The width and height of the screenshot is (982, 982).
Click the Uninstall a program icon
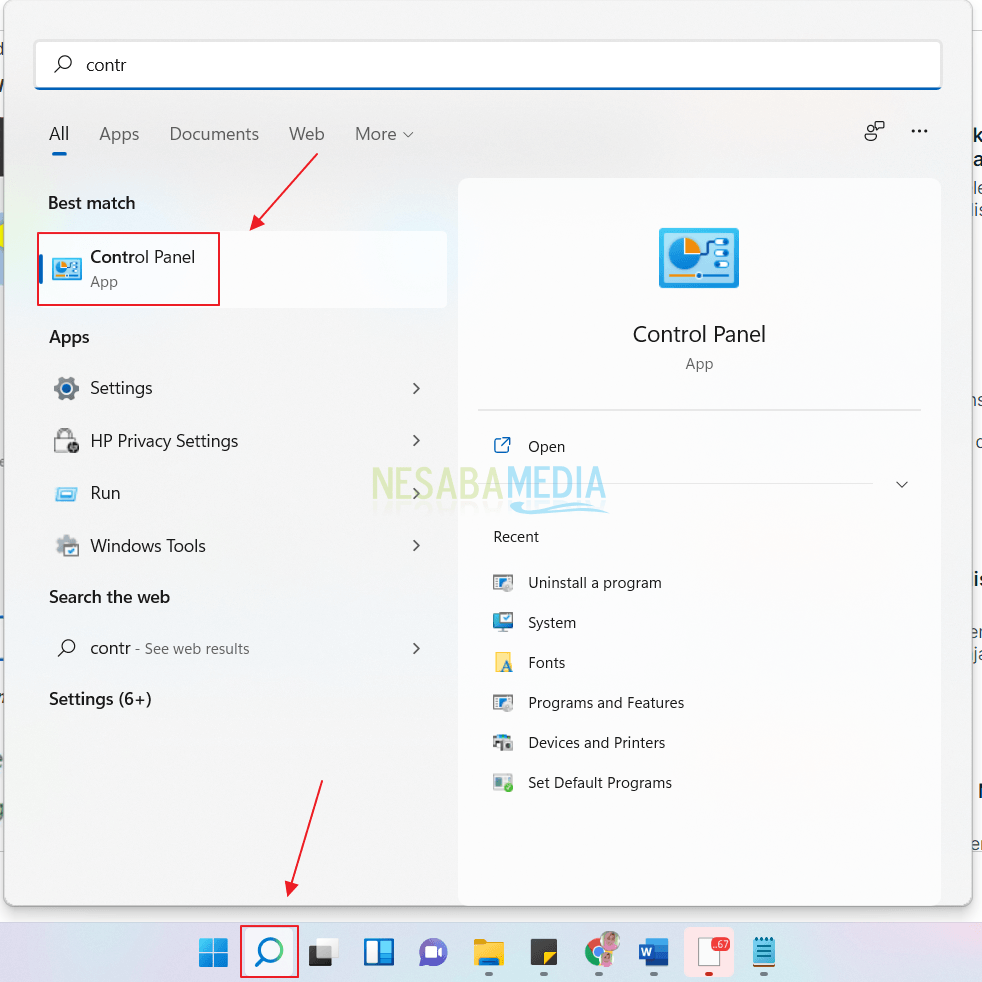pos(503,583)
